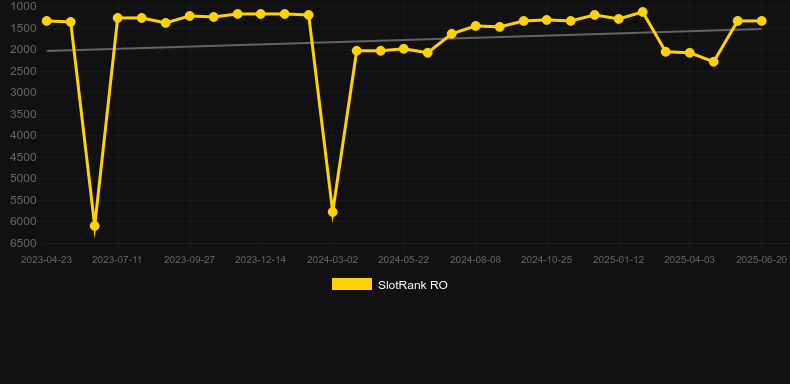790x384 pixels.
Task: Toggle the SlotRank RO legend entry
Action: [x=389, y=285]
